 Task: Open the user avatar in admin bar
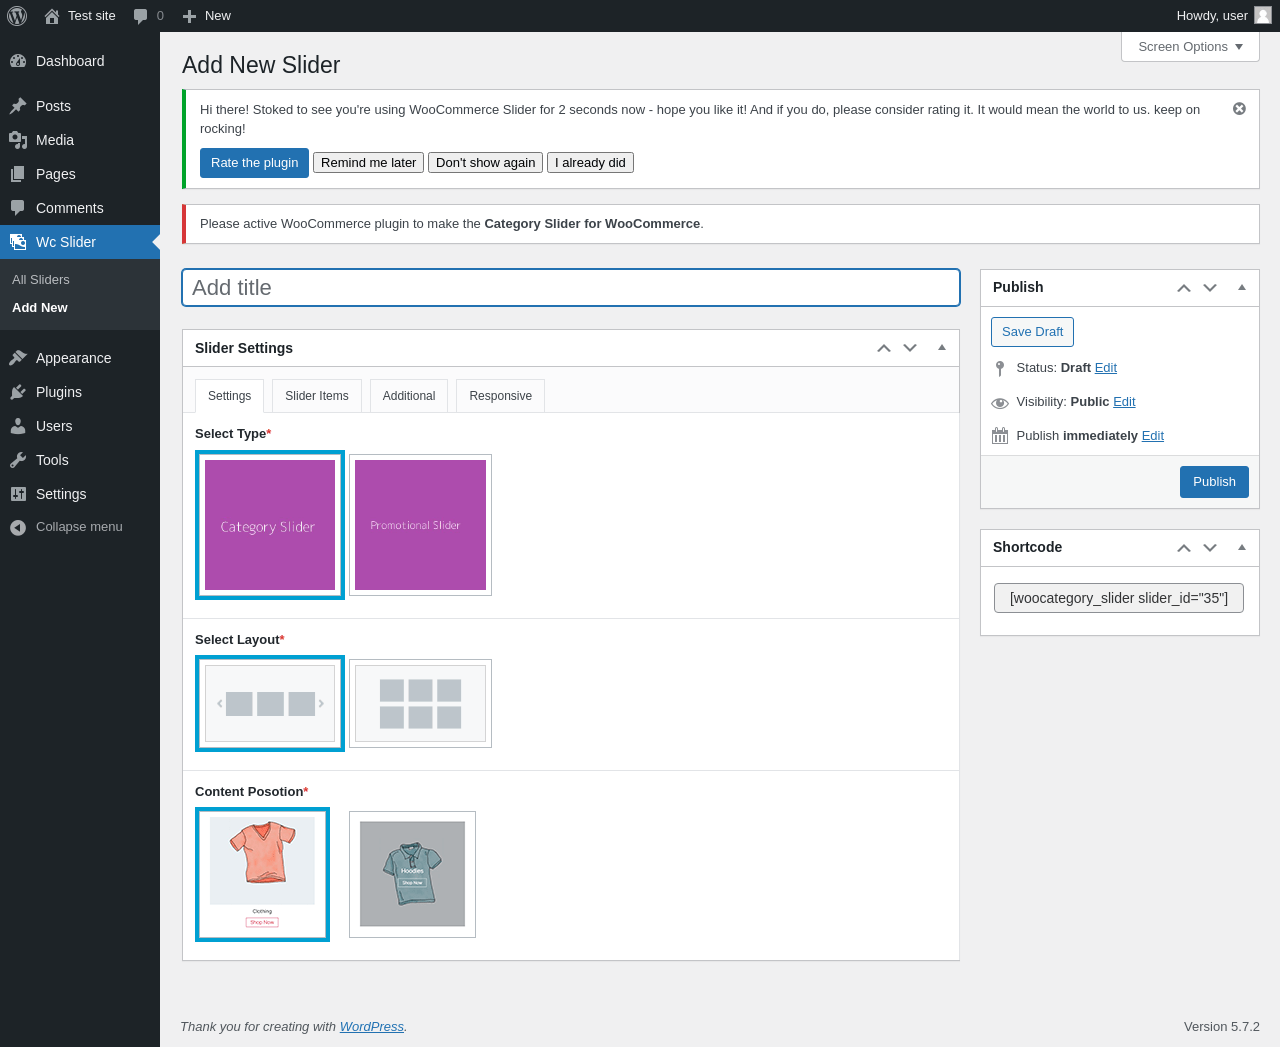1263,15
